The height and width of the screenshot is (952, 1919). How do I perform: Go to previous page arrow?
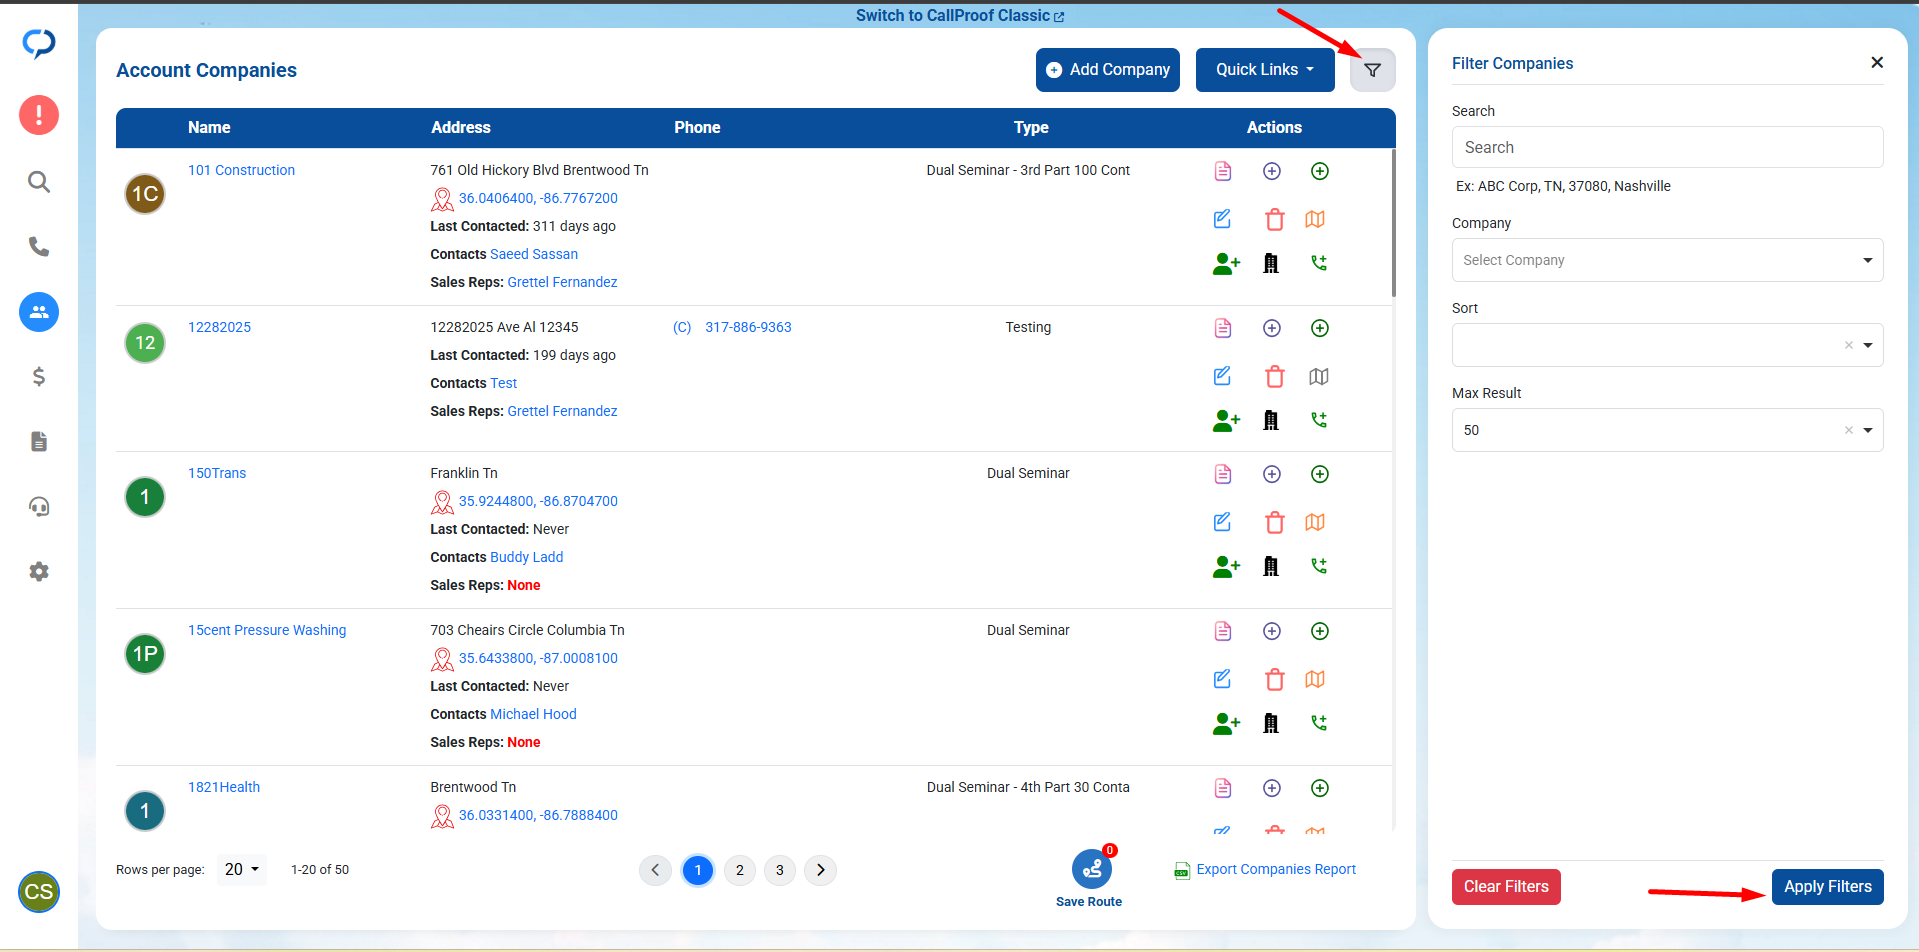[655, 870]
